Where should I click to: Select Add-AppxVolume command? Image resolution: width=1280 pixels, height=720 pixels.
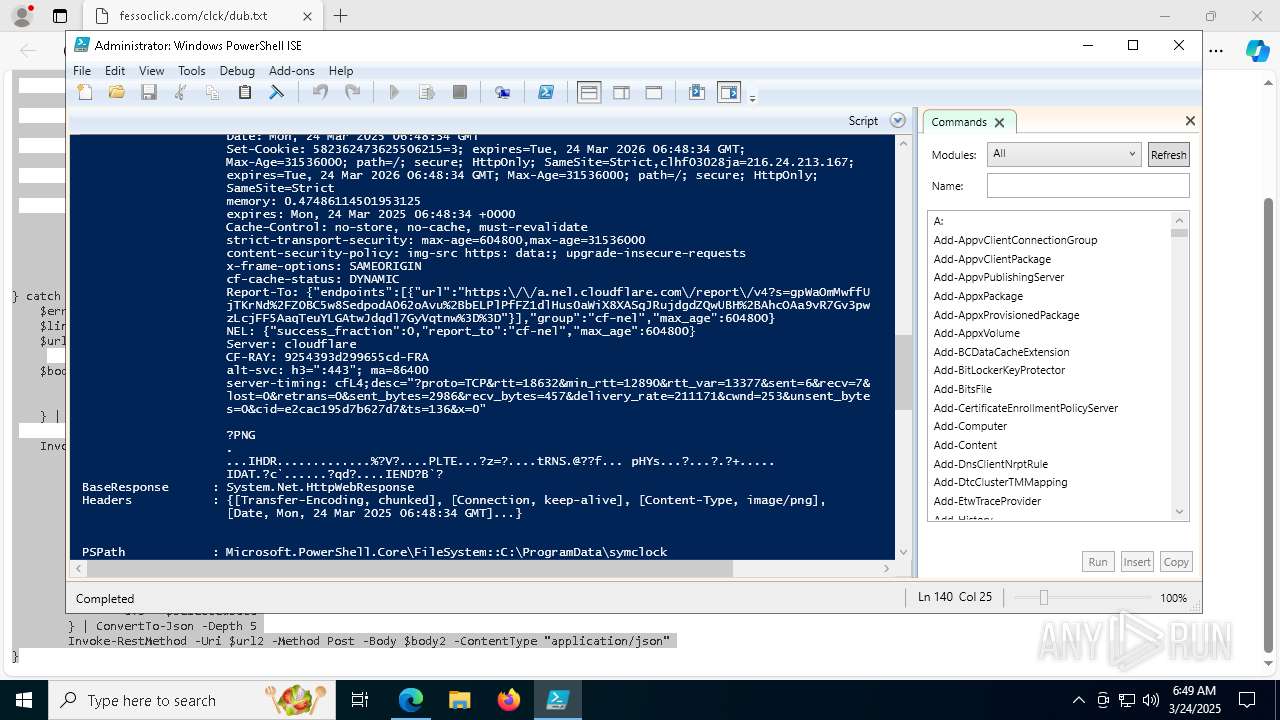click(976, 333)
